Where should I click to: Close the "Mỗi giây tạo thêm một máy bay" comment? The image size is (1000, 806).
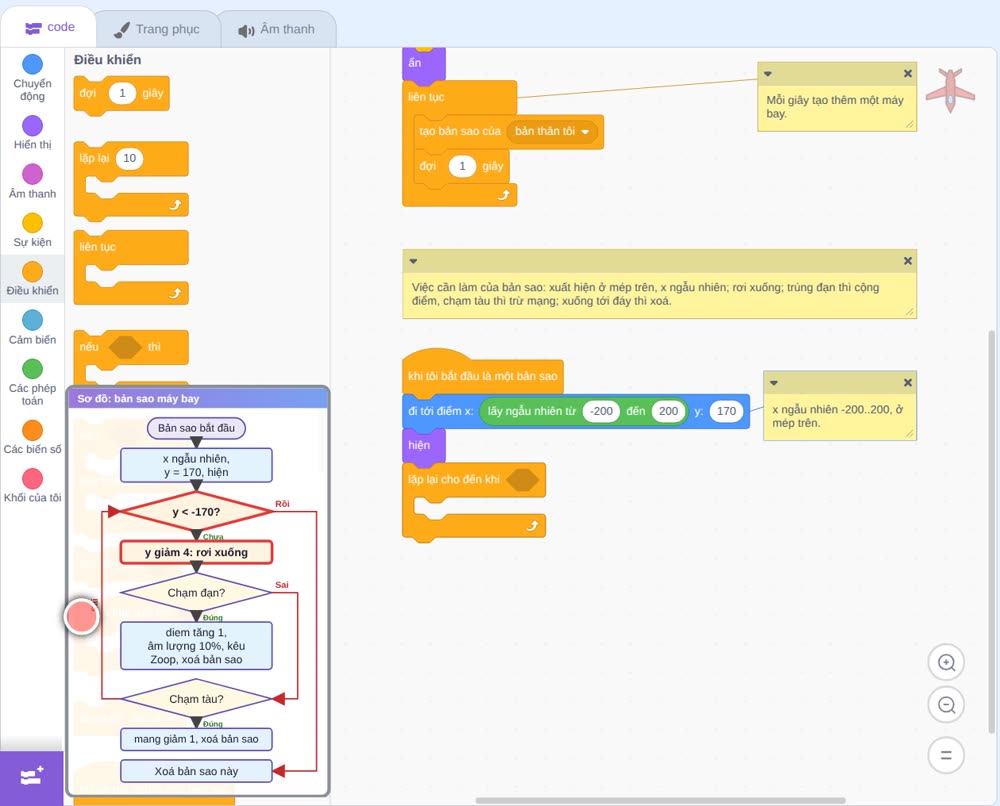click(908, 73)
